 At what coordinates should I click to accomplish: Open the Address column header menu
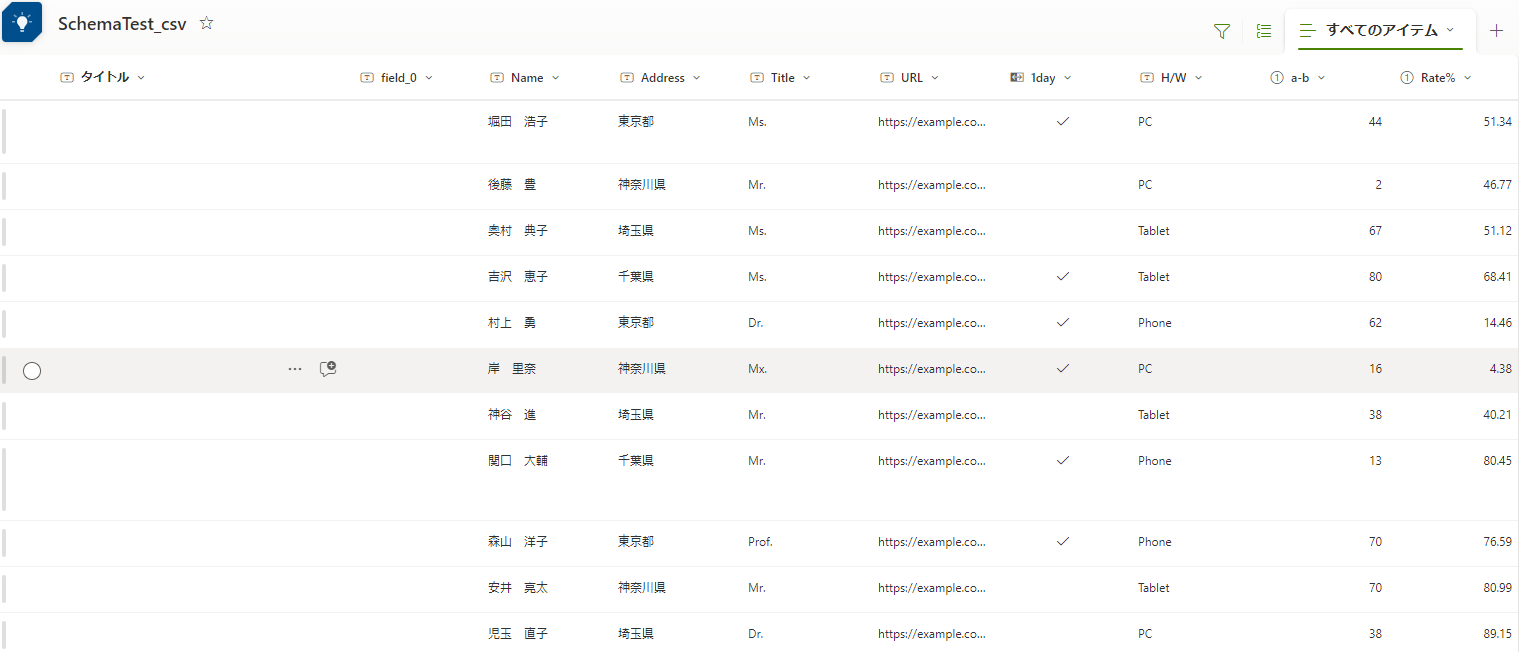660,77
